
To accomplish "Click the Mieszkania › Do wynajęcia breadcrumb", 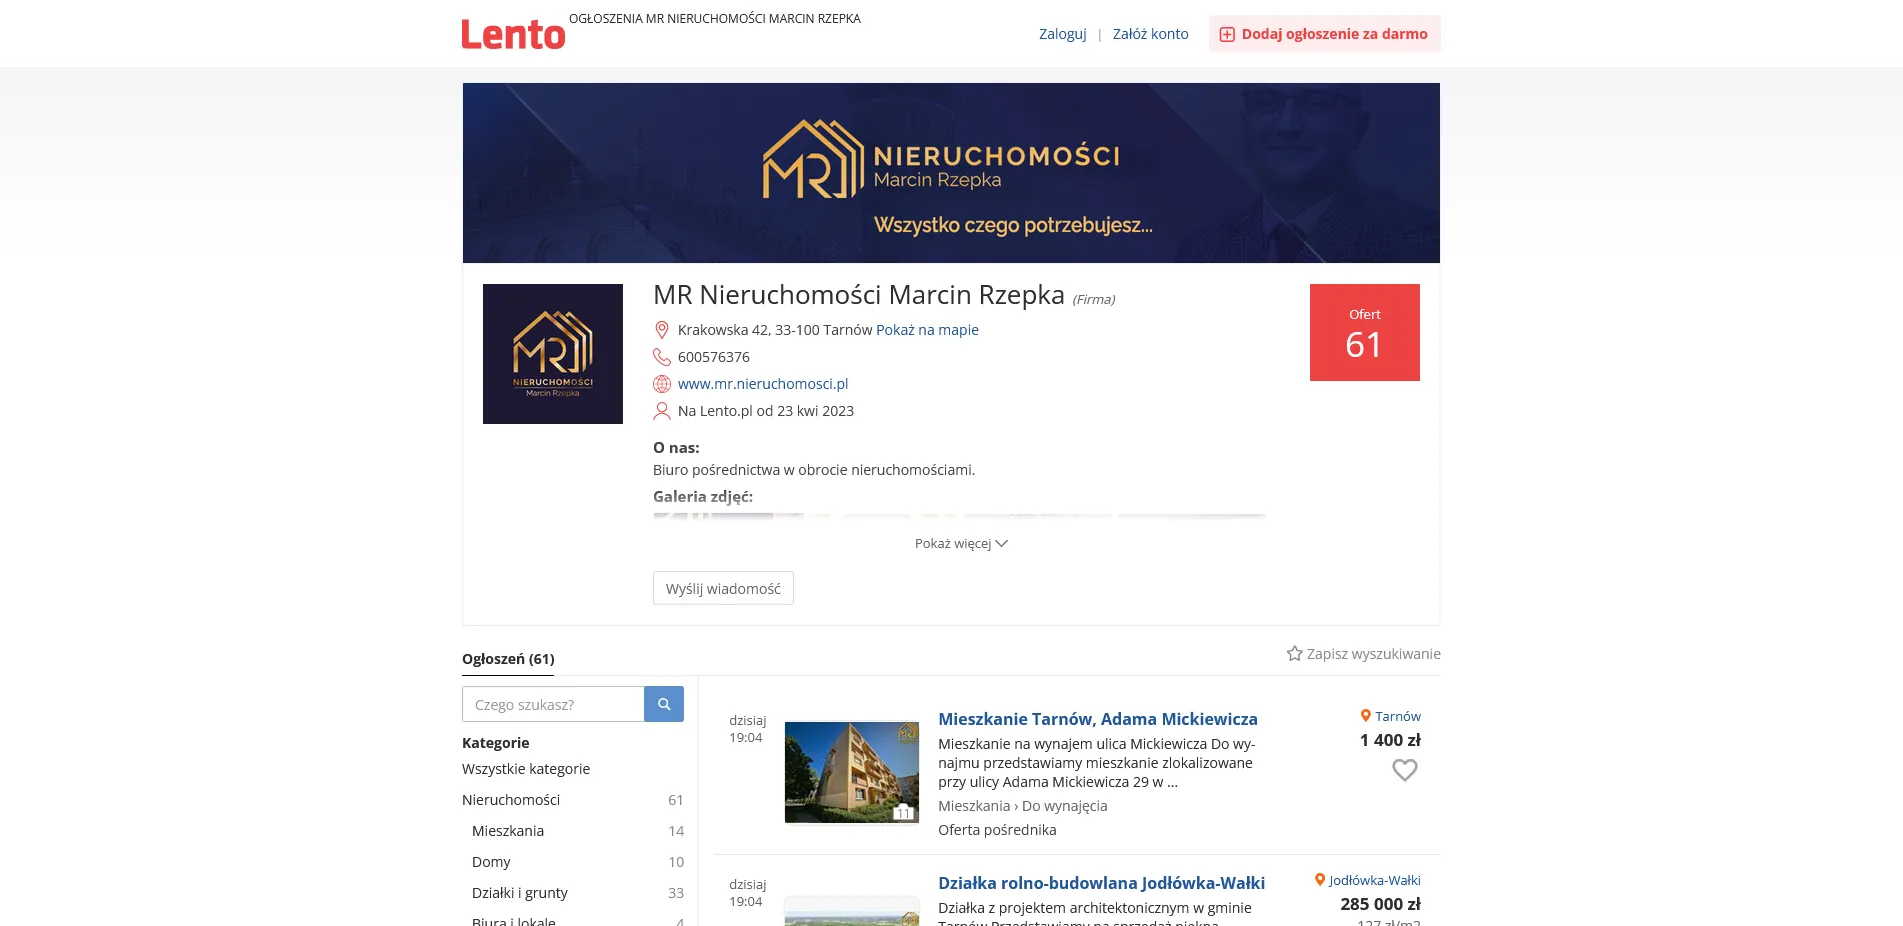I will [x=1022, y=806].
